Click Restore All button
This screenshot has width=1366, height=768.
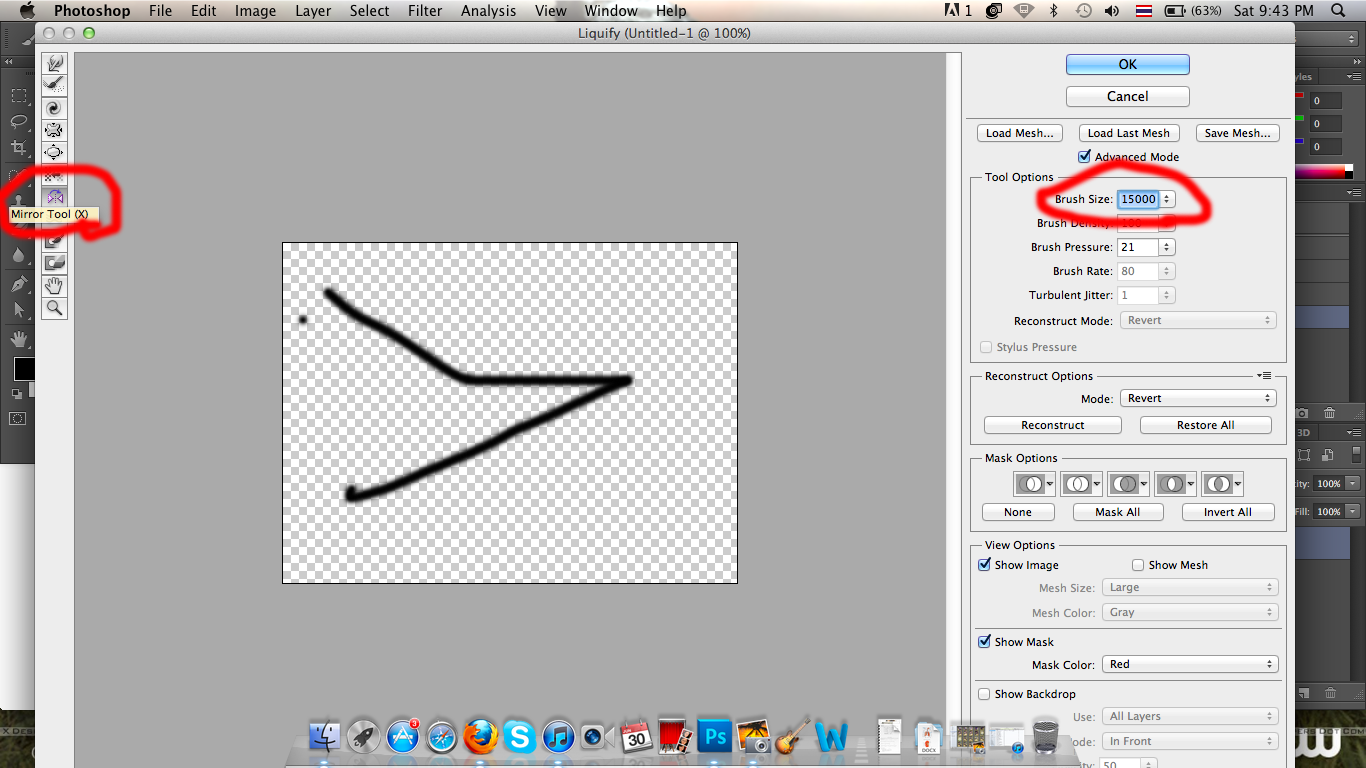click(x=1206, y=425)
